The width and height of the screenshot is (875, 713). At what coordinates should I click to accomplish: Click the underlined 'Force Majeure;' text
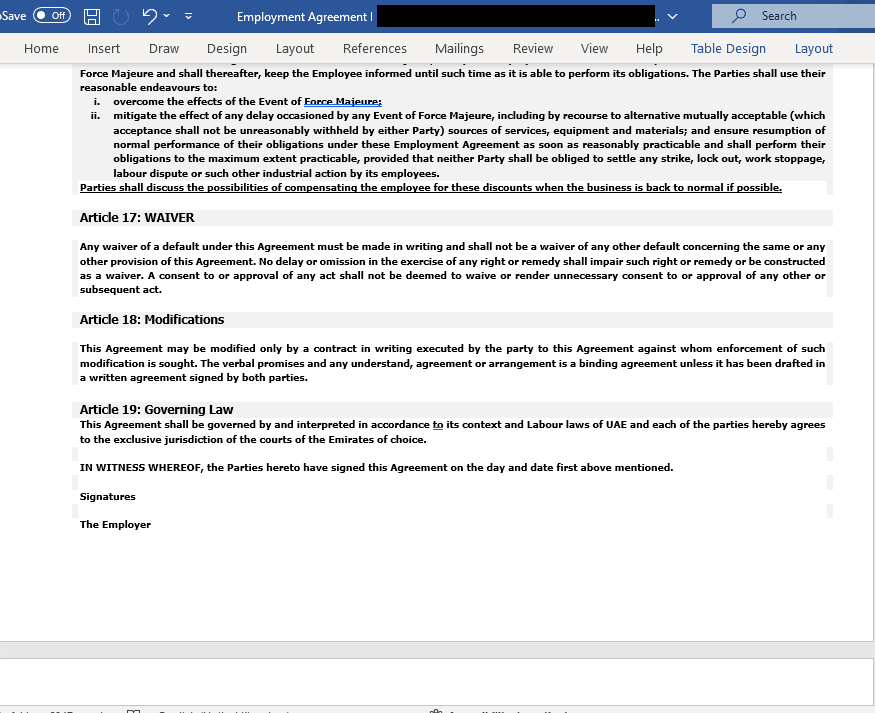(x=343, y=102)
